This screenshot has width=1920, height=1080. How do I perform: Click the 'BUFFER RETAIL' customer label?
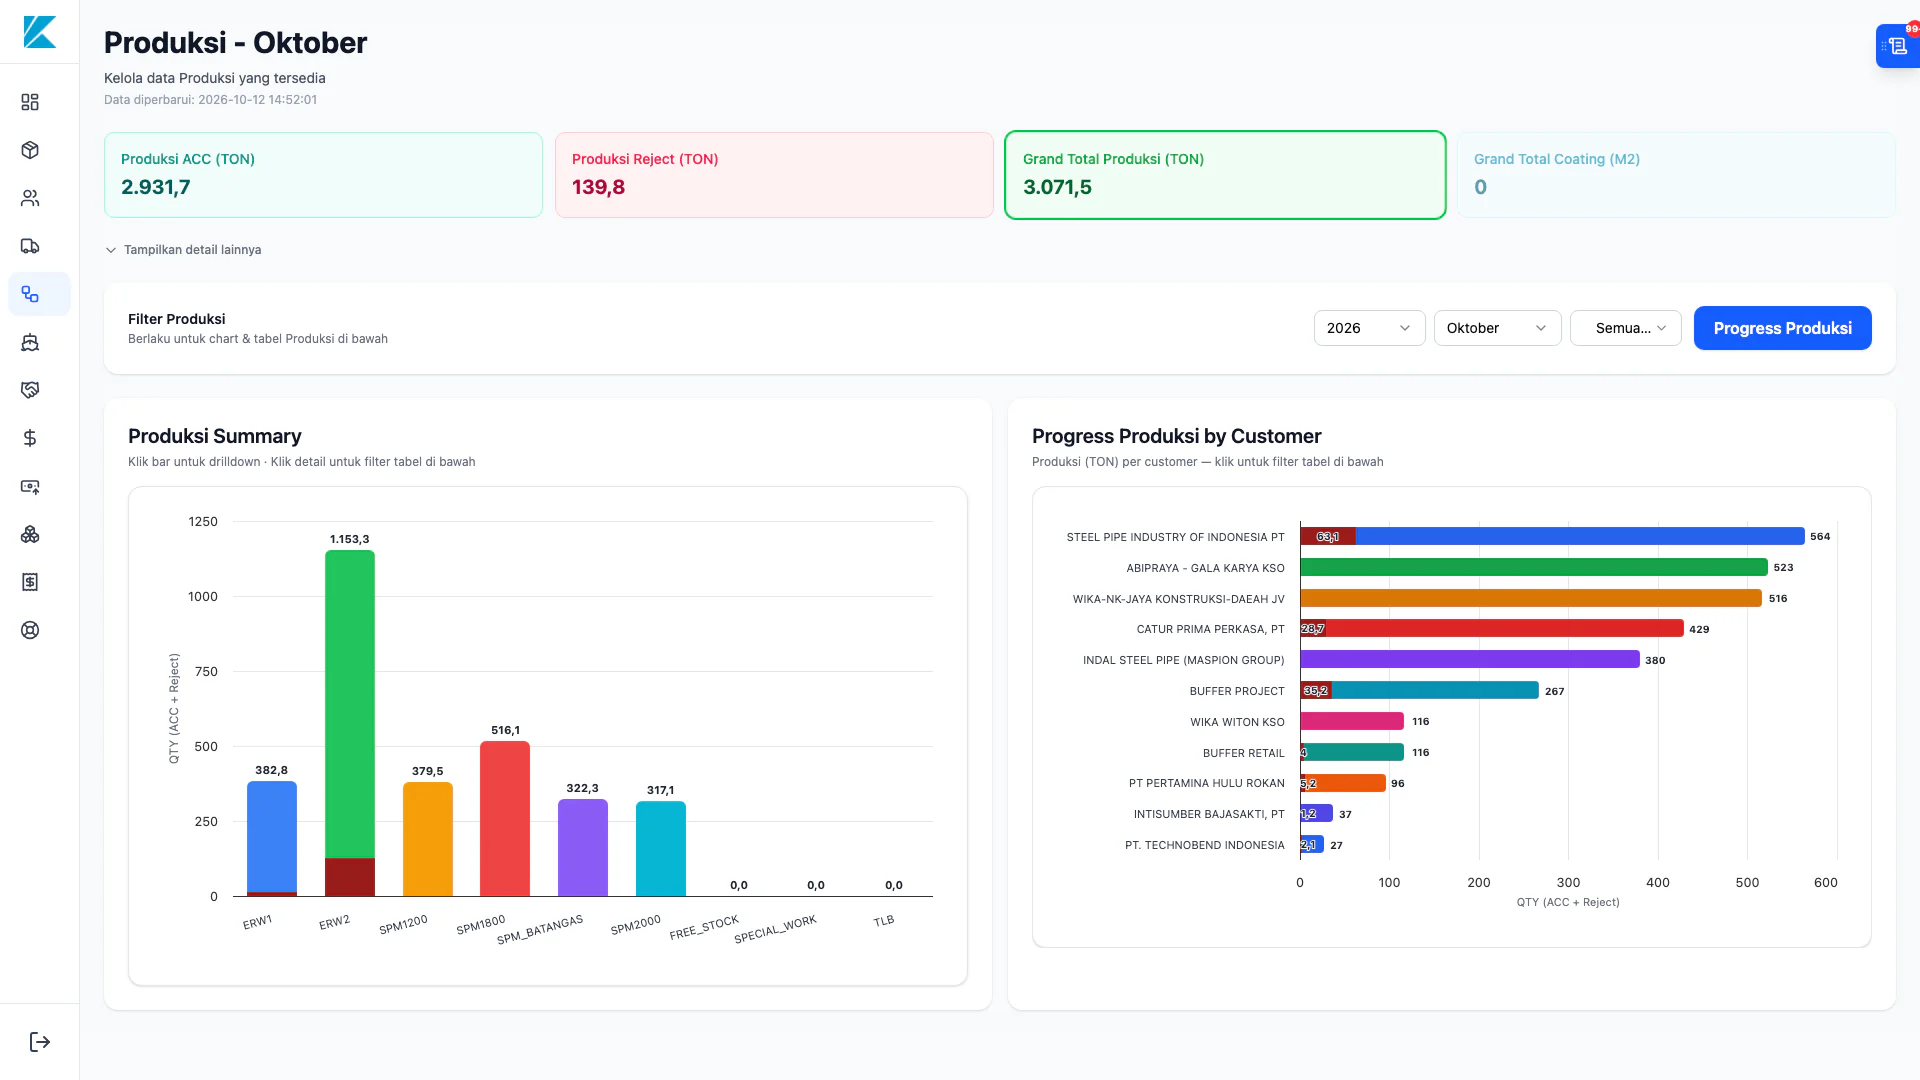pyautogui.click(x=1243, y=753)
